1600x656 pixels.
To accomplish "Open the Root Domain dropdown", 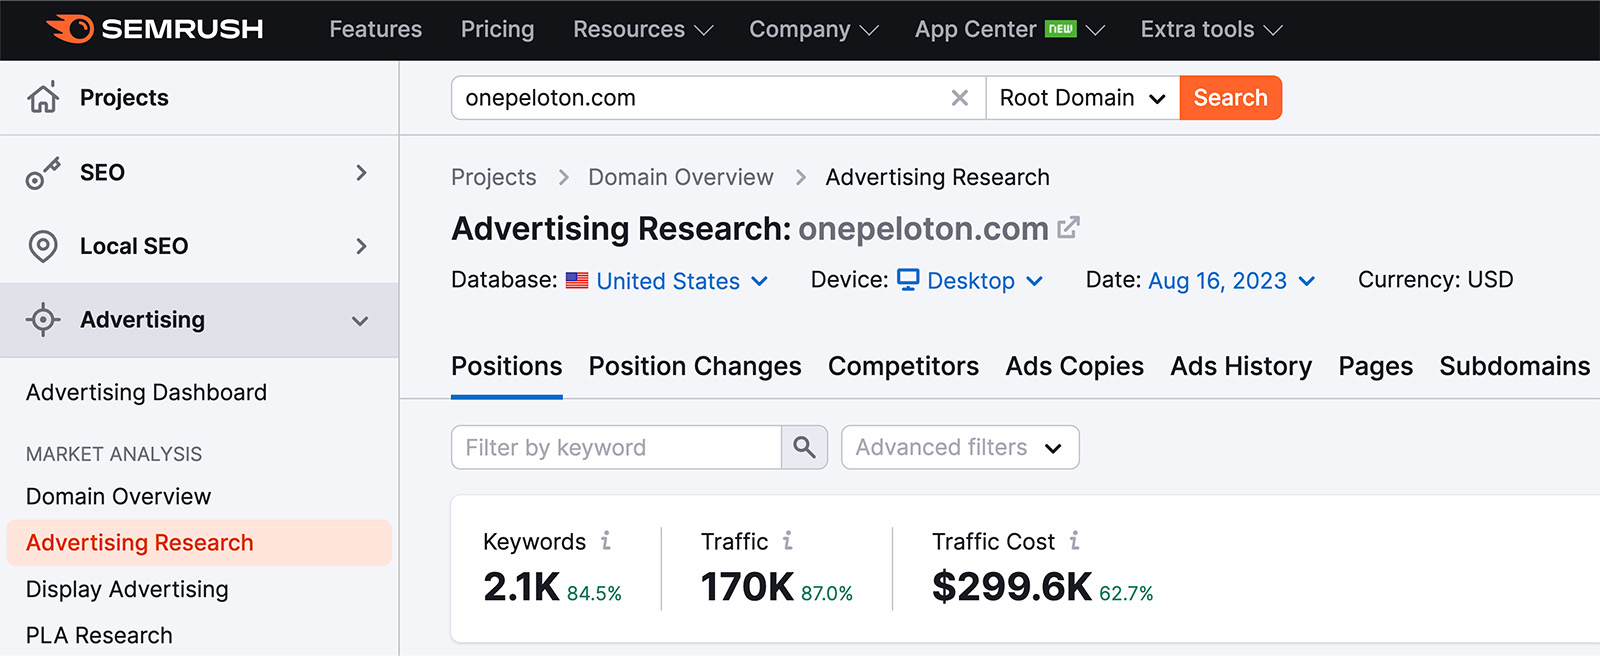I will point(1083,98).
